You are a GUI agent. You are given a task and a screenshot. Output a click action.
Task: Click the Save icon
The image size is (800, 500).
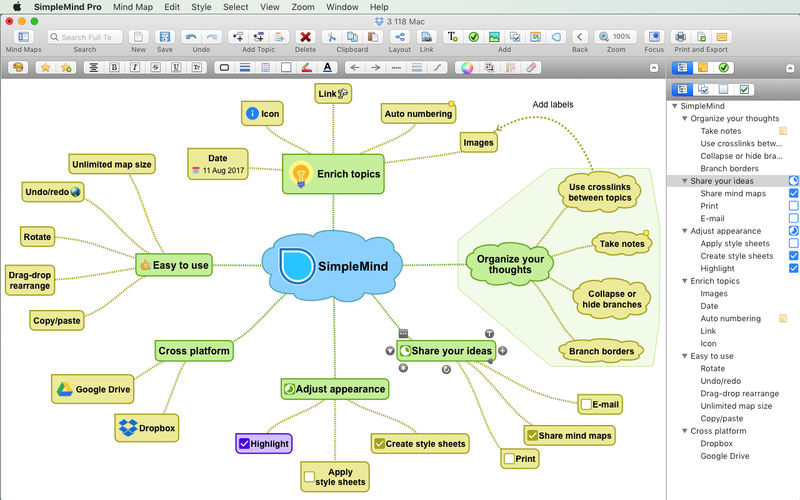(164, 37)
